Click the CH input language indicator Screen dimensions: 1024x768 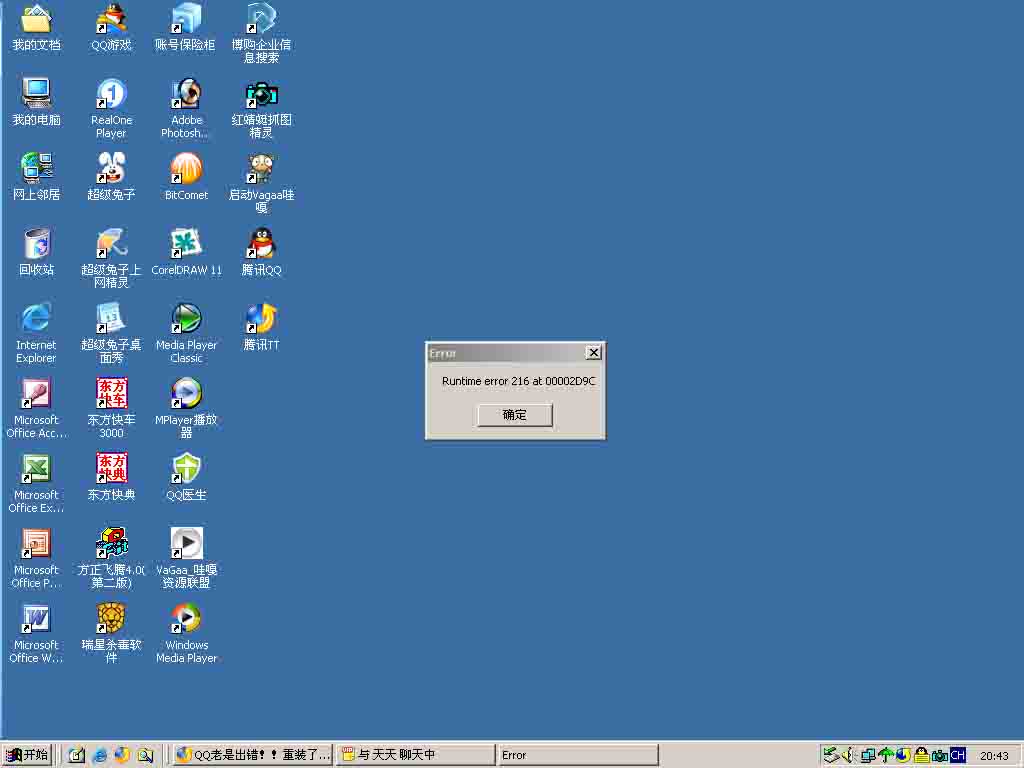(x=958, y=755)
